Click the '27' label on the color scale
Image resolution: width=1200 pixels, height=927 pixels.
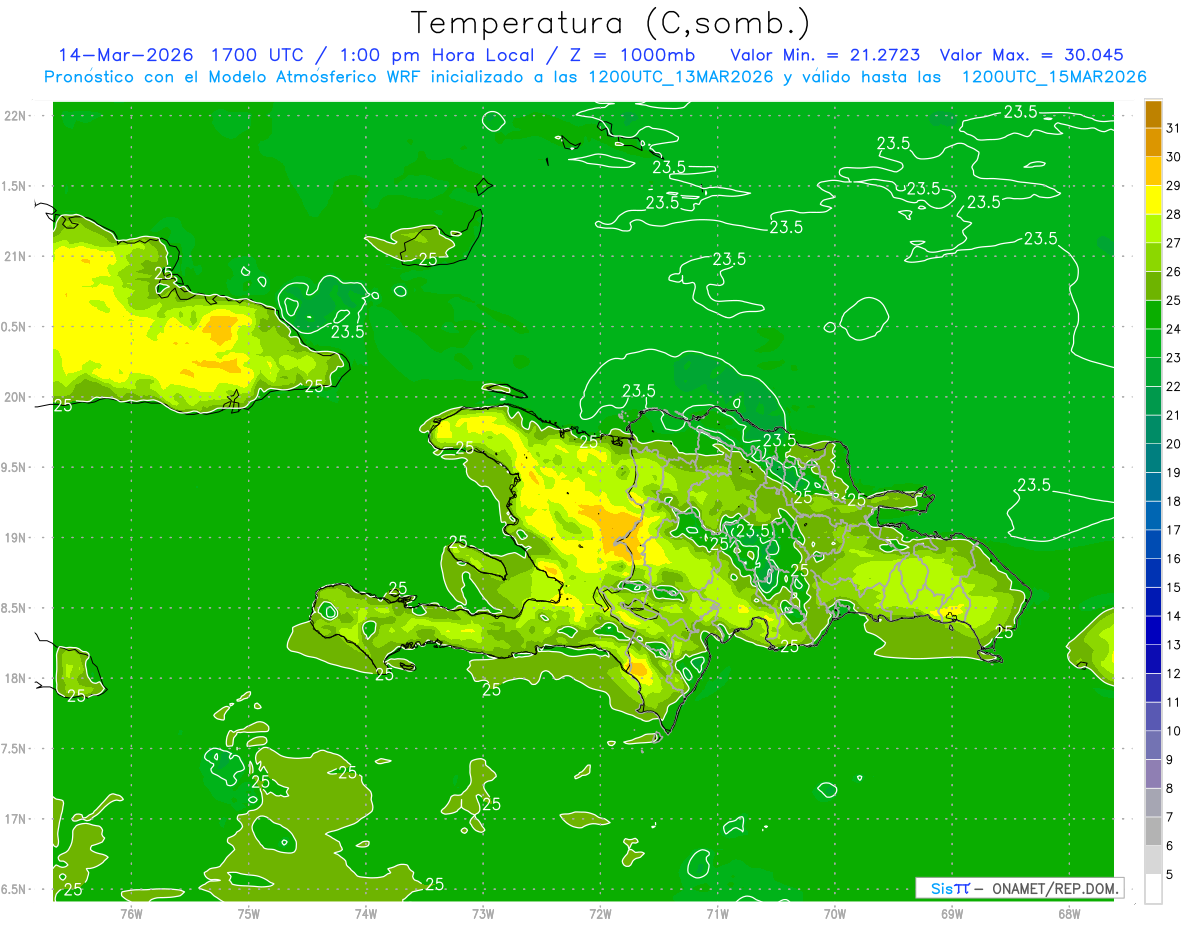1173,243
